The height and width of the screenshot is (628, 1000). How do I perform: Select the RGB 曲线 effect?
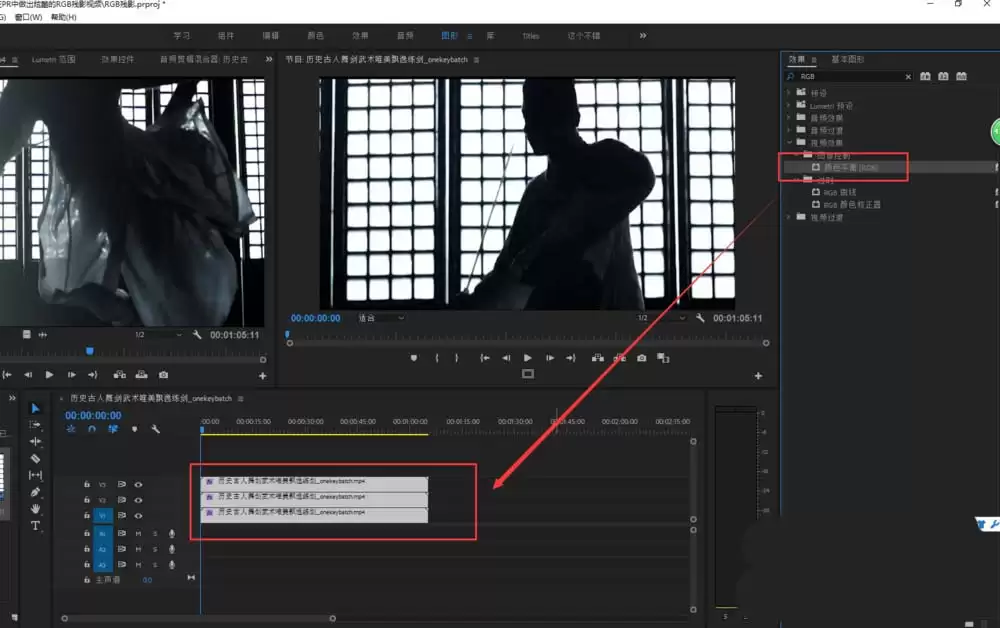tap(839, 192)
